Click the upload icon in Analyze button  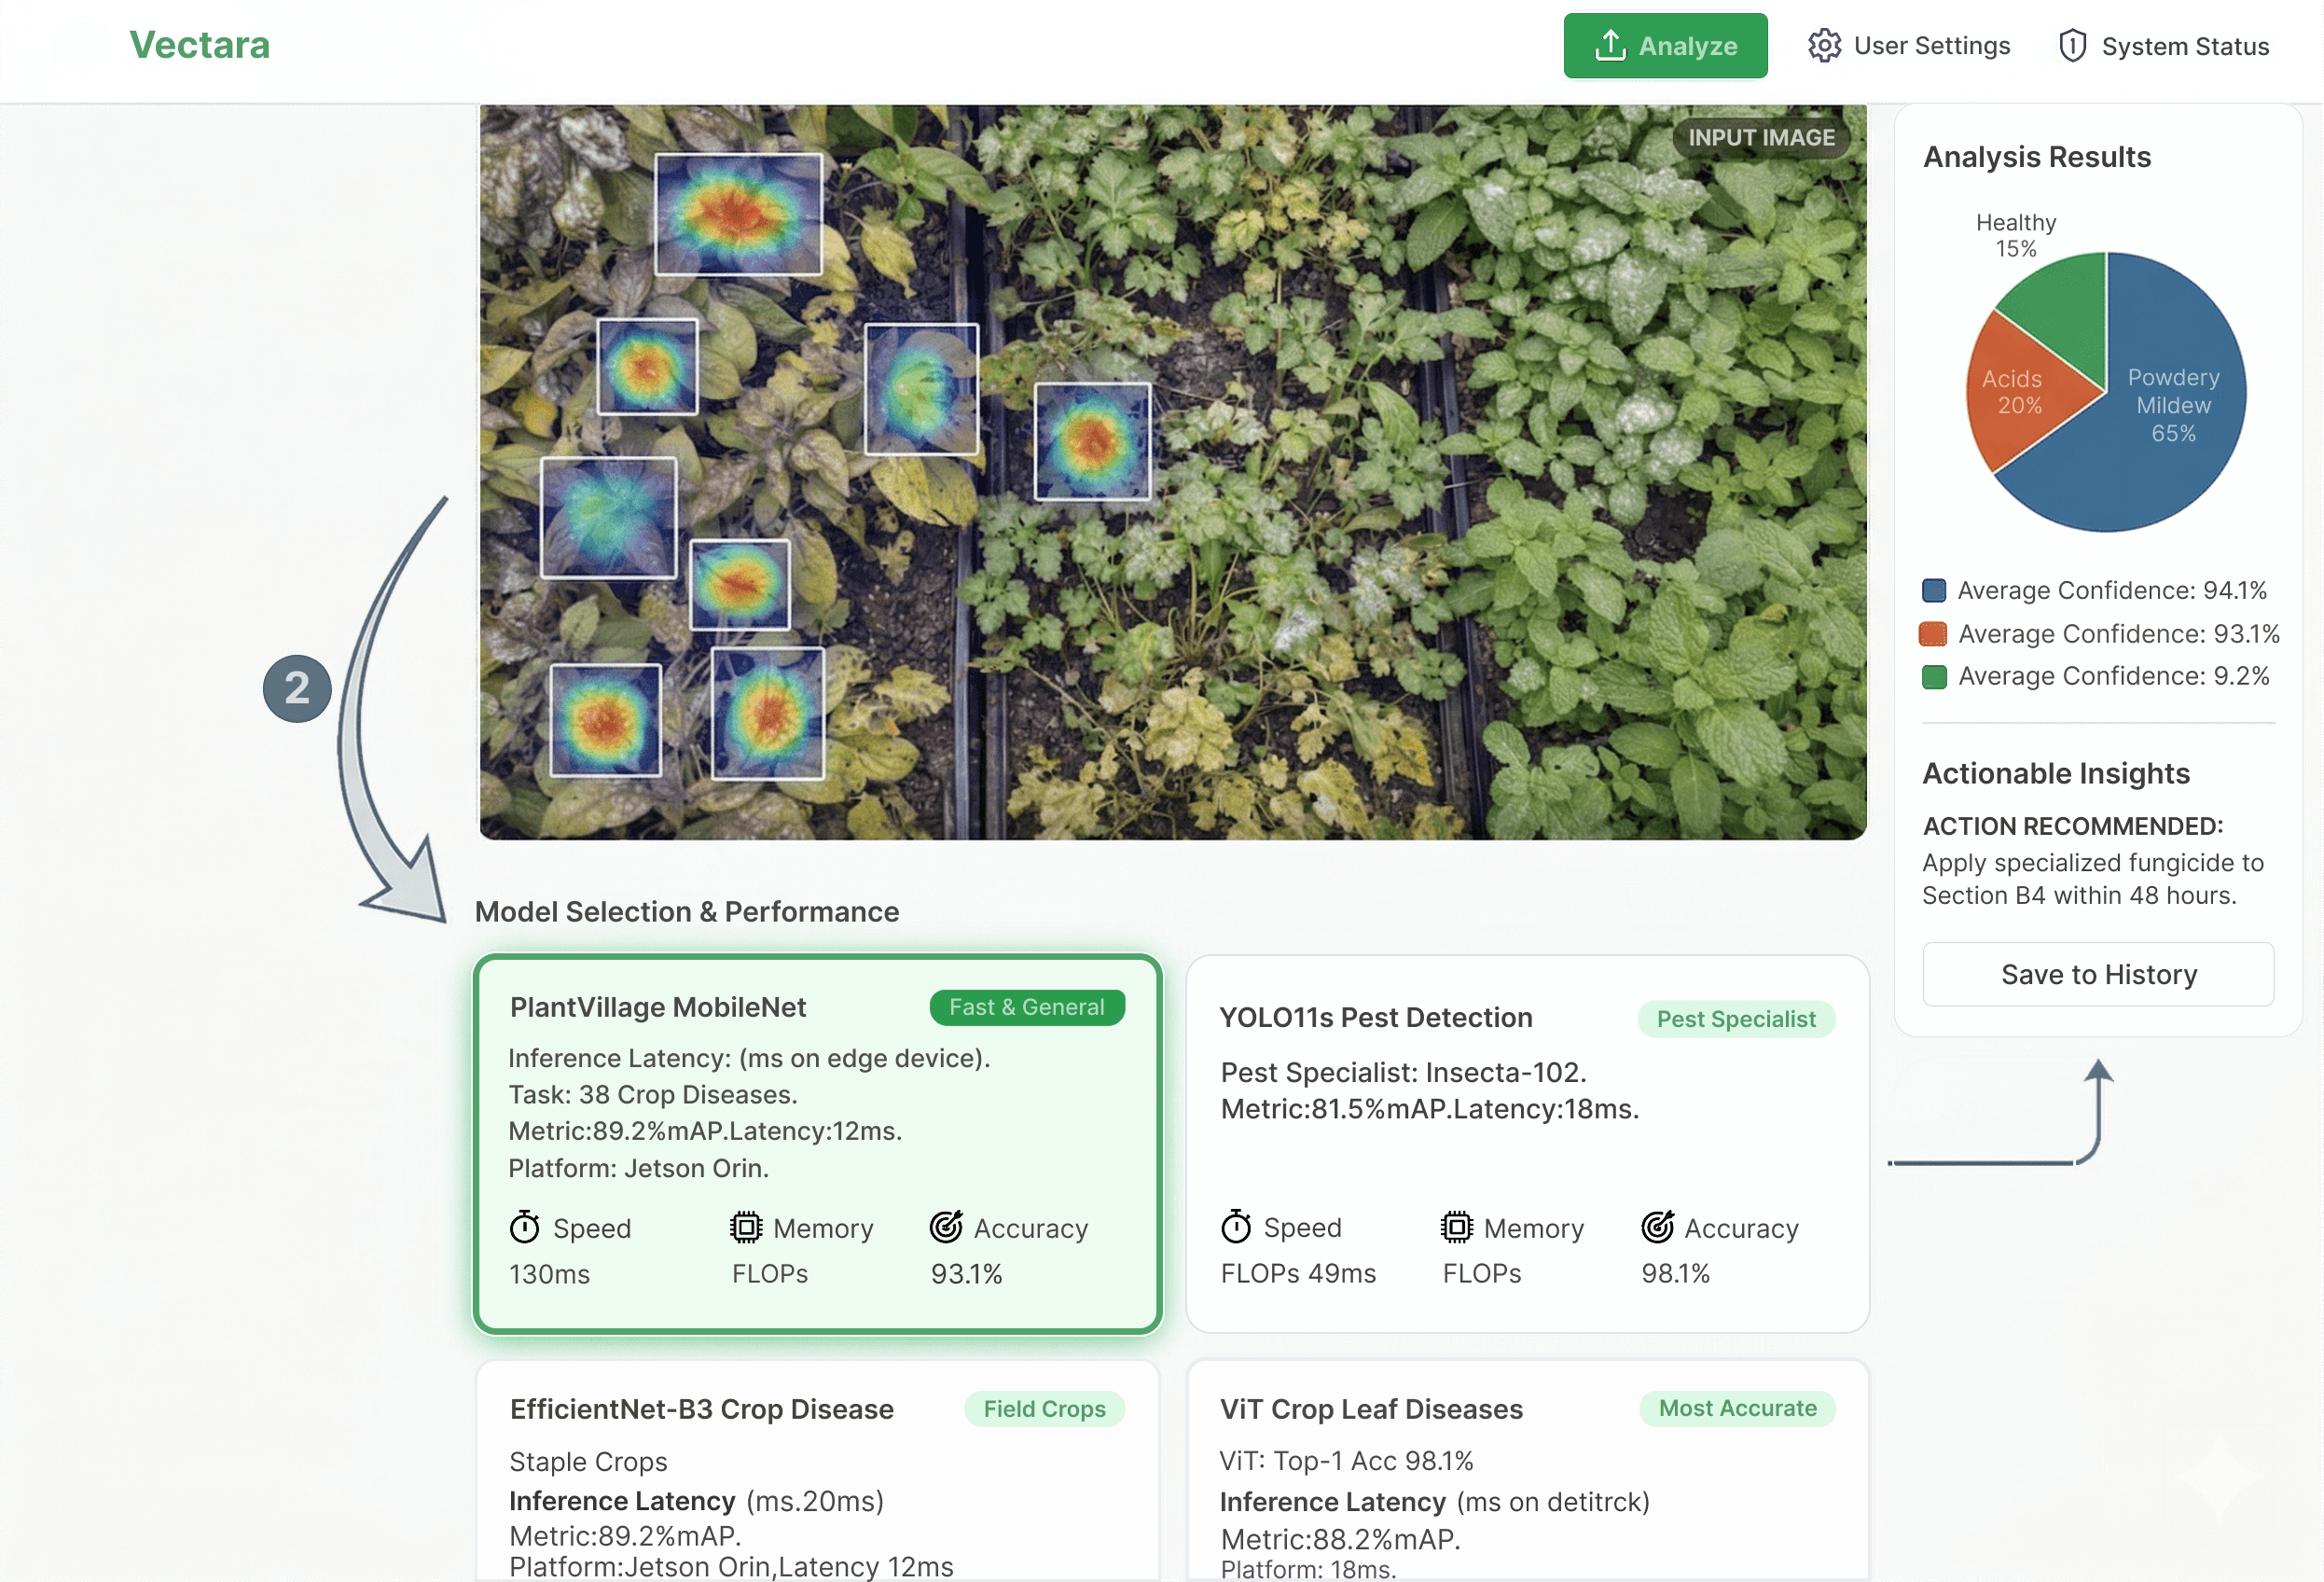point(1610,45)
